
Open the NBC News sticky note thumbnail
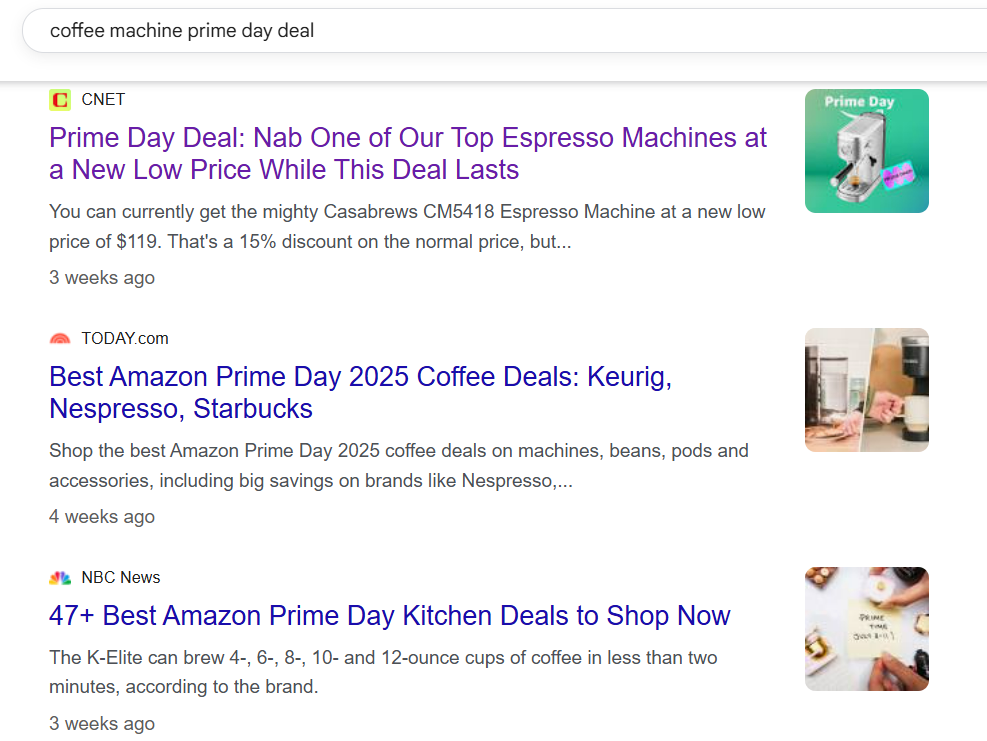[x=866, y=629]
